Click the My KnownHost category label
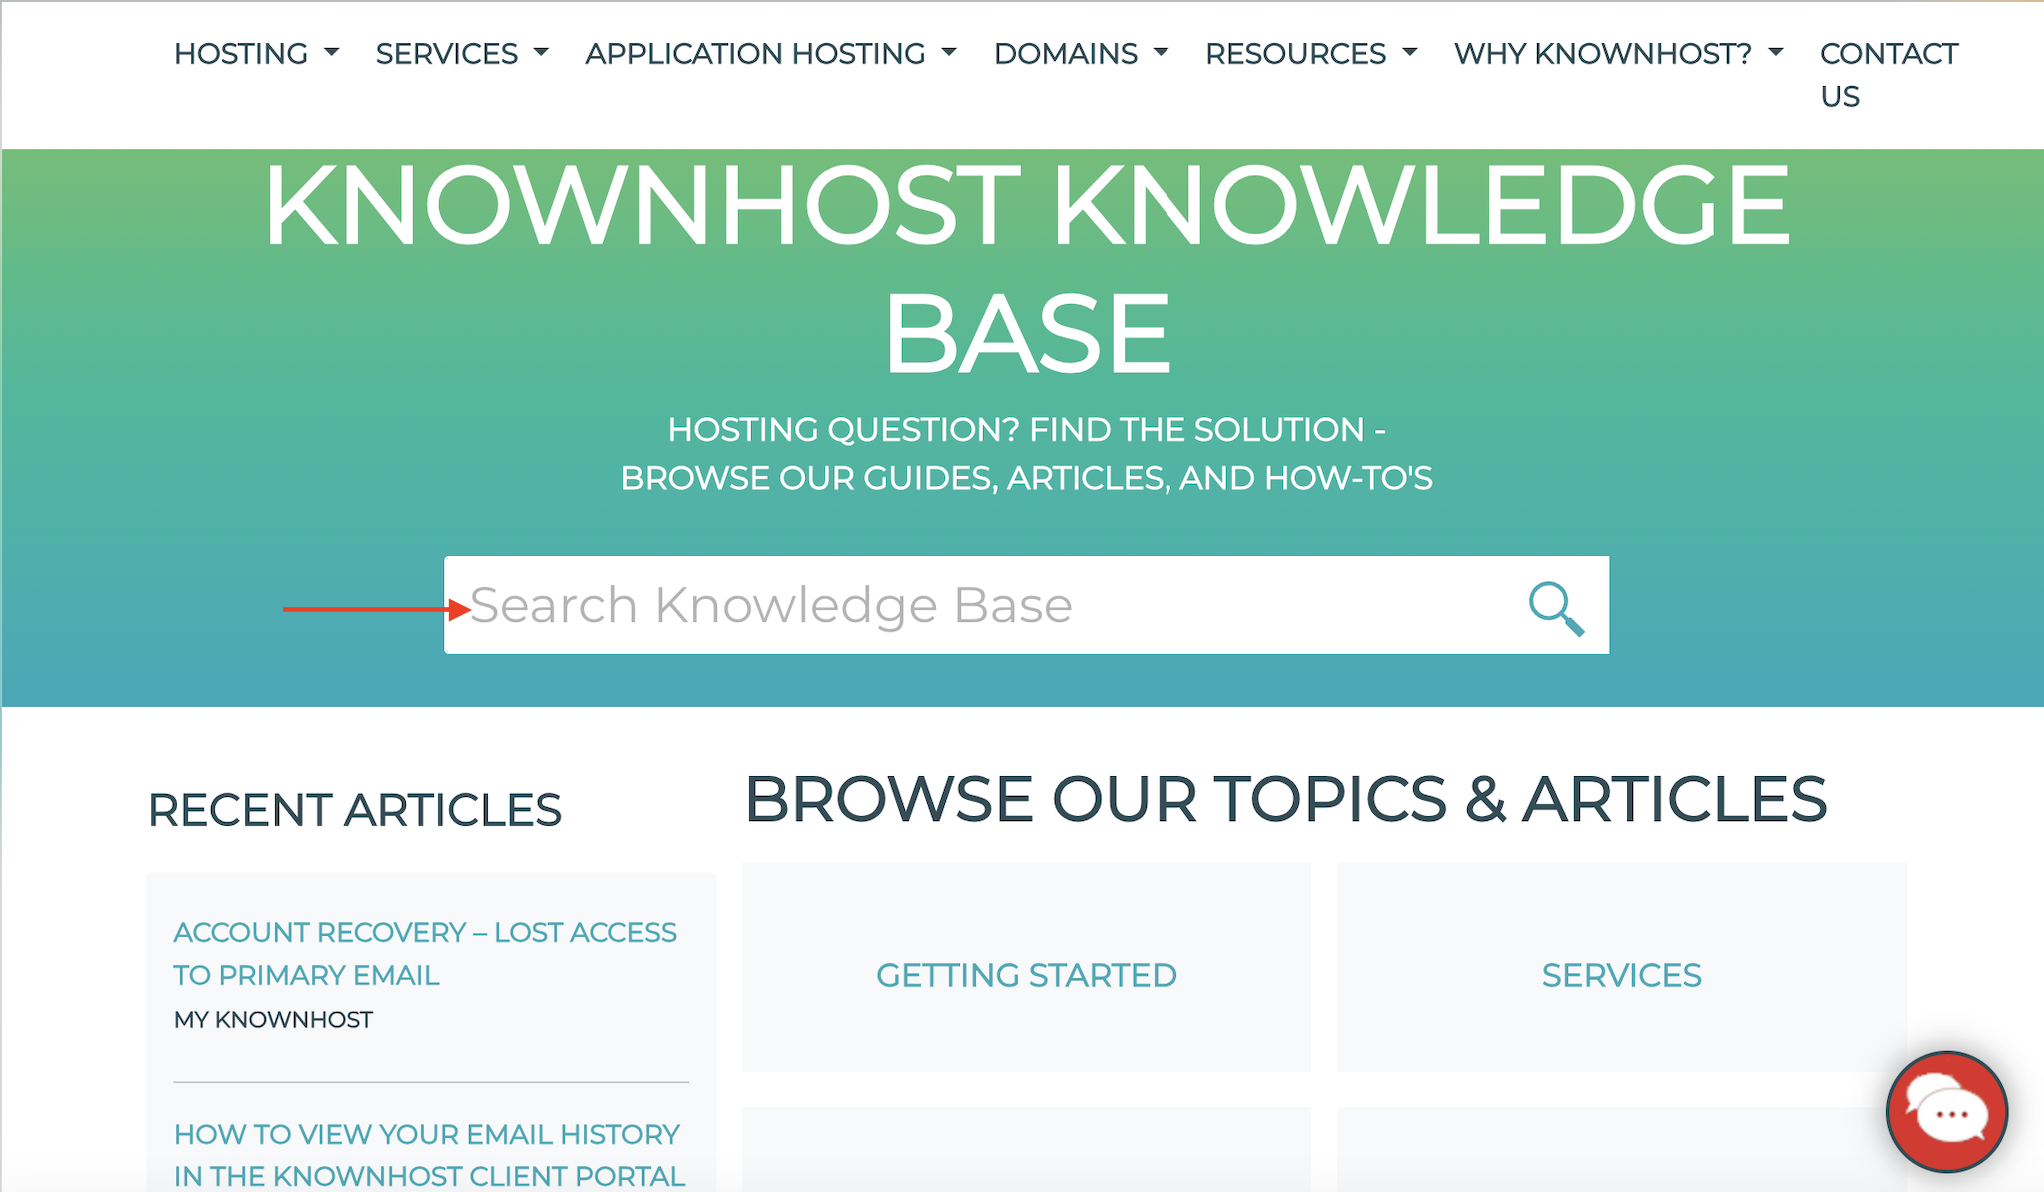2044x1192 pixels. click(x=273, y=1020)
